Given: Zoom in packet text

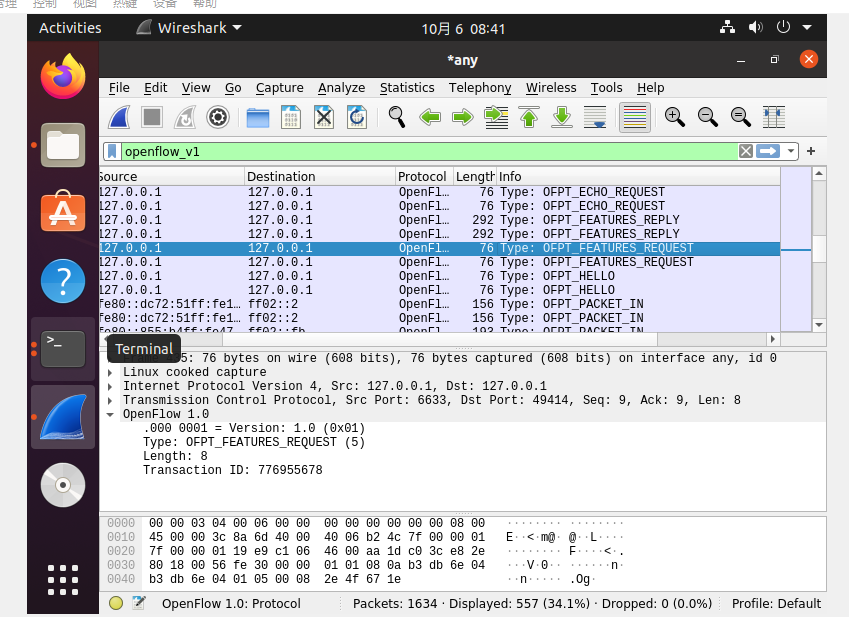Looking at the screenshot, I should 675,117.
